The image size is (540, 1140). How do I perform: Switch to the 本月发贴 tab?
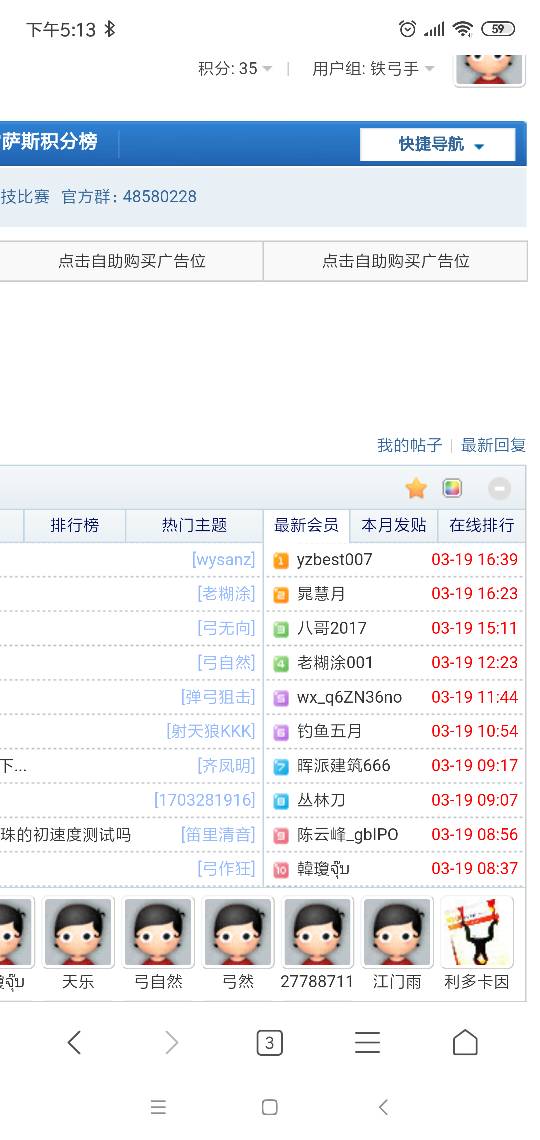click(x=393, y=525)
